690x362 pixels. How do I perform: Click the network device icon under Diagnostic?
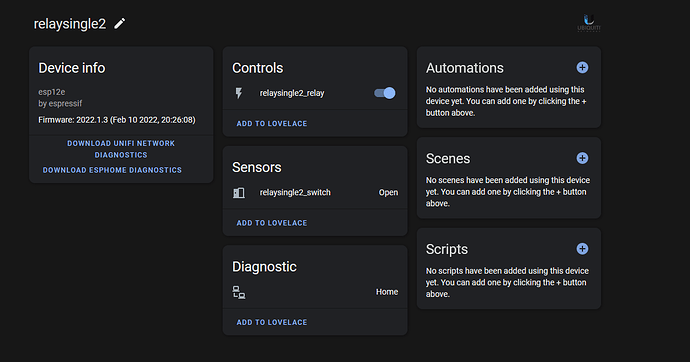[x=239, y=292]
